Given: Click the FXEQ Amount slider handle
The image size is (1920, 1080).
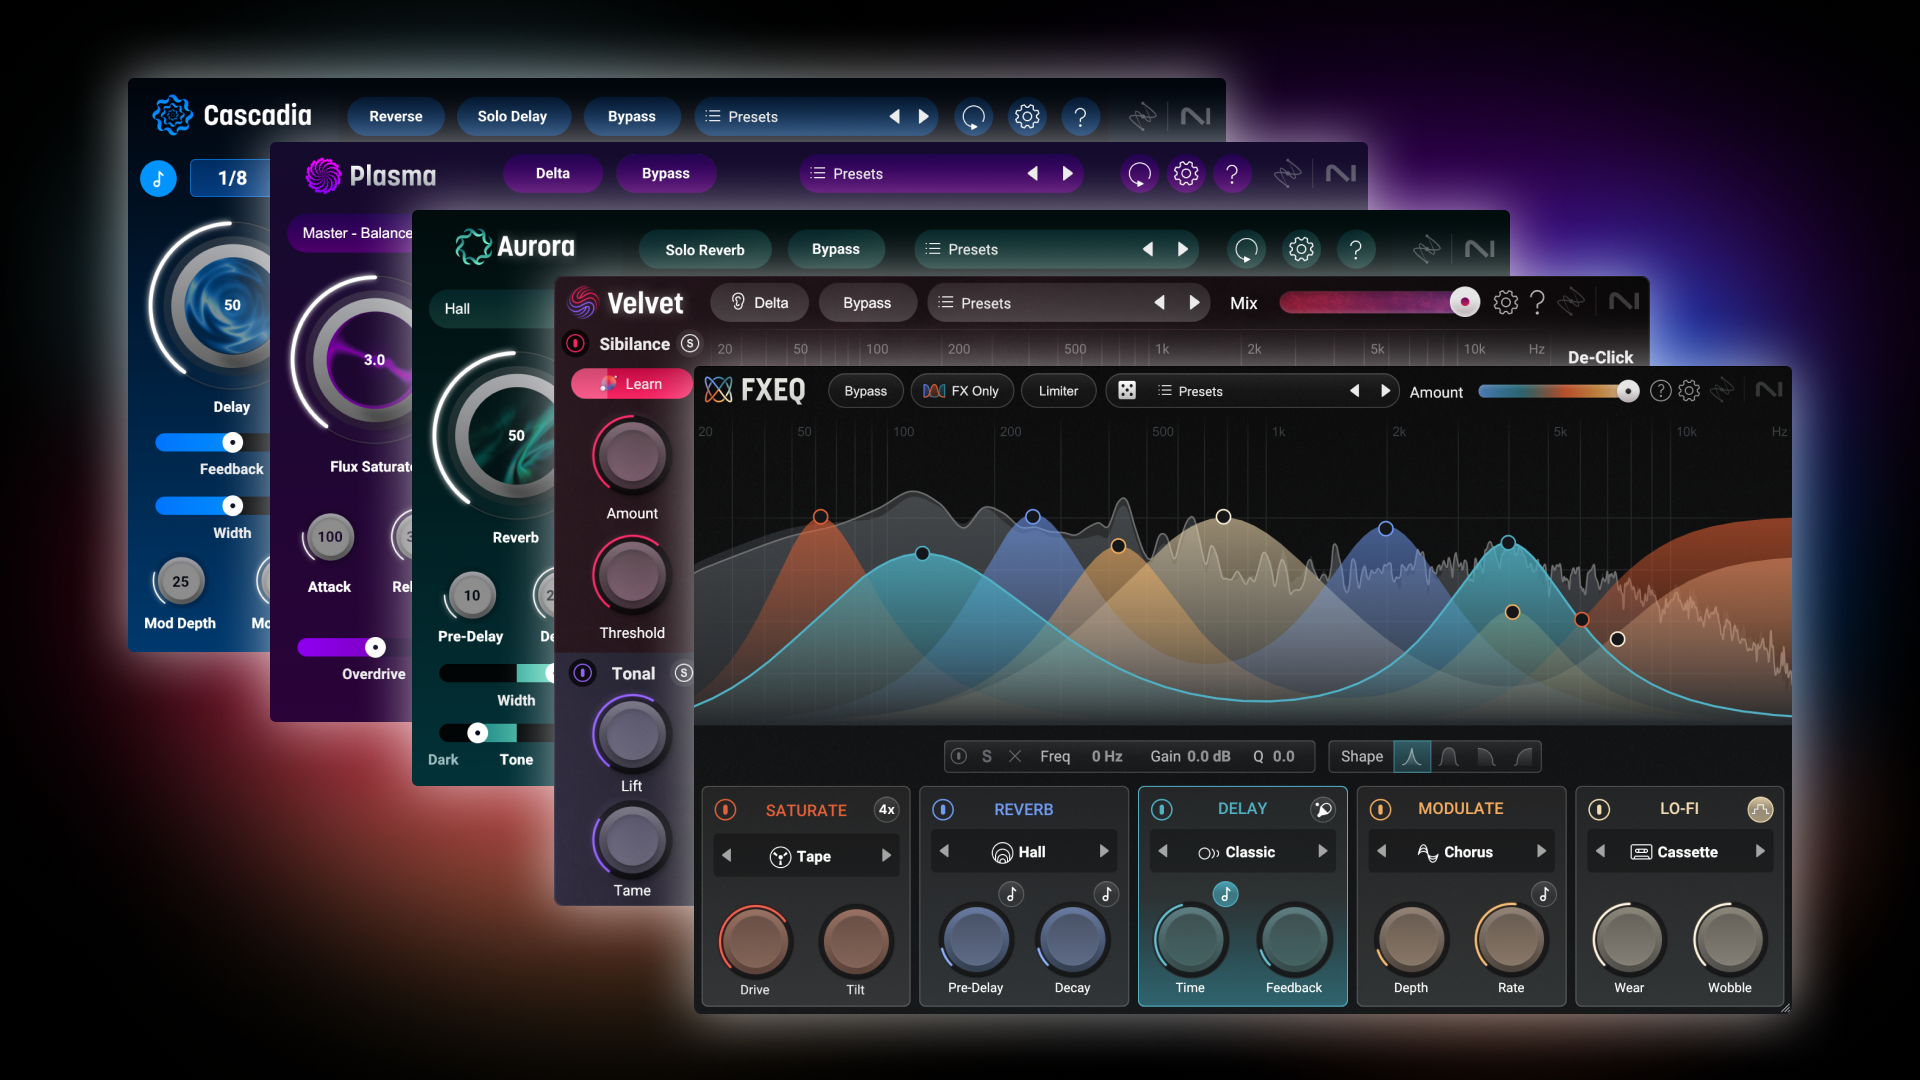Looking at the screenshot, I should pos(1628,391).
